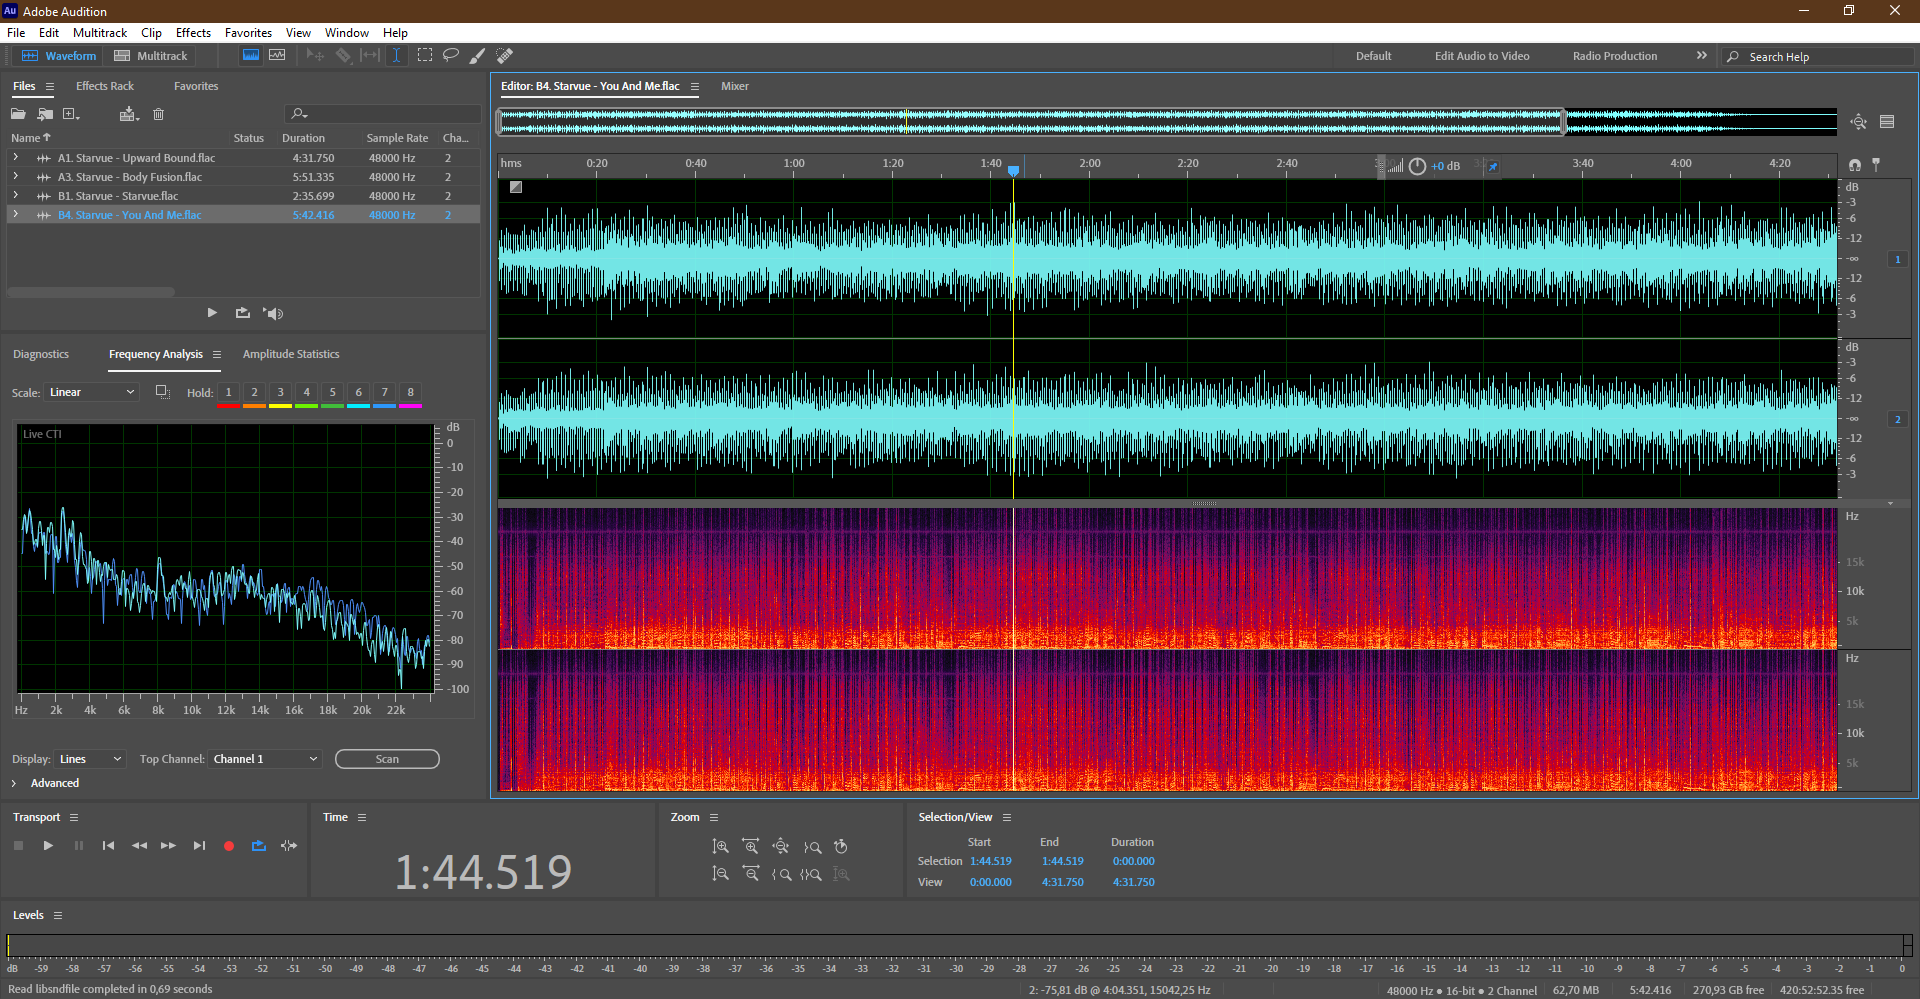Switch to the Mixer tab

point(735,86)
